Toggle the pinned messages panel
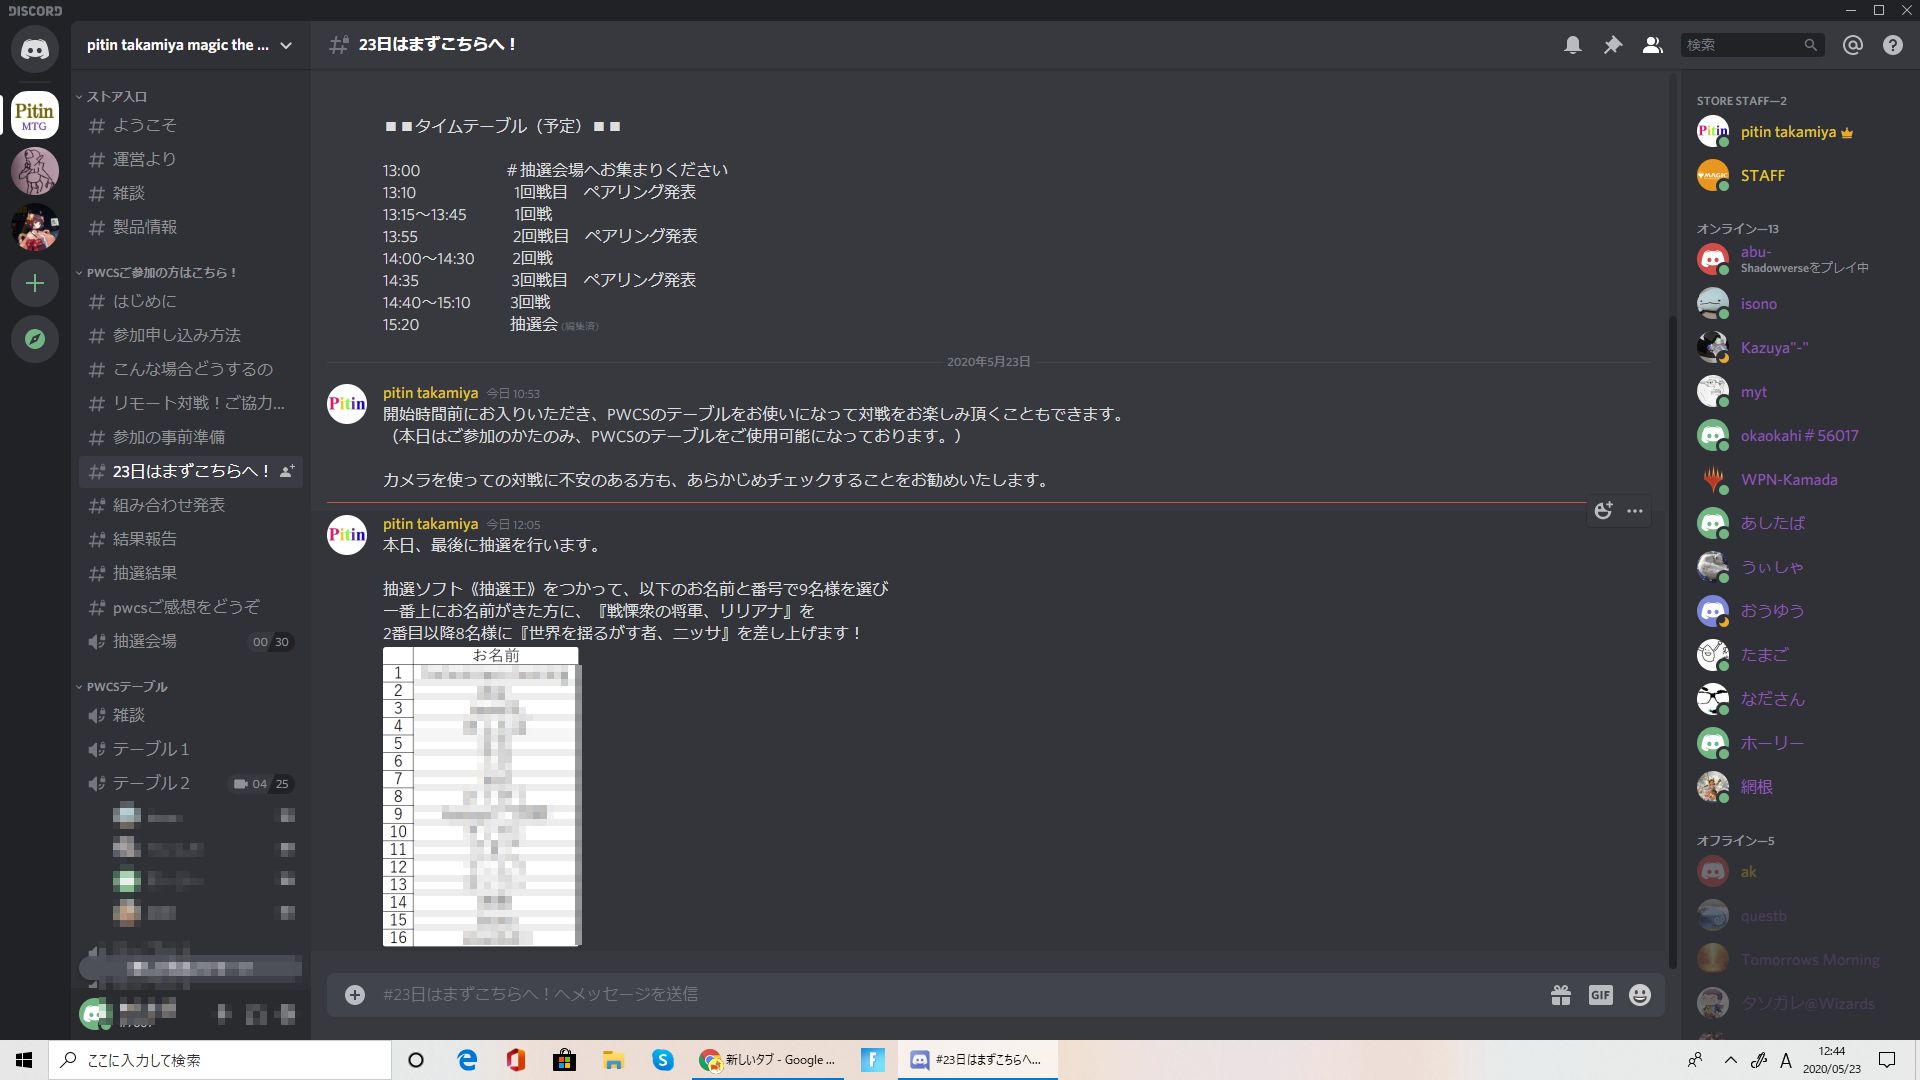 (x=1612, y=44)
